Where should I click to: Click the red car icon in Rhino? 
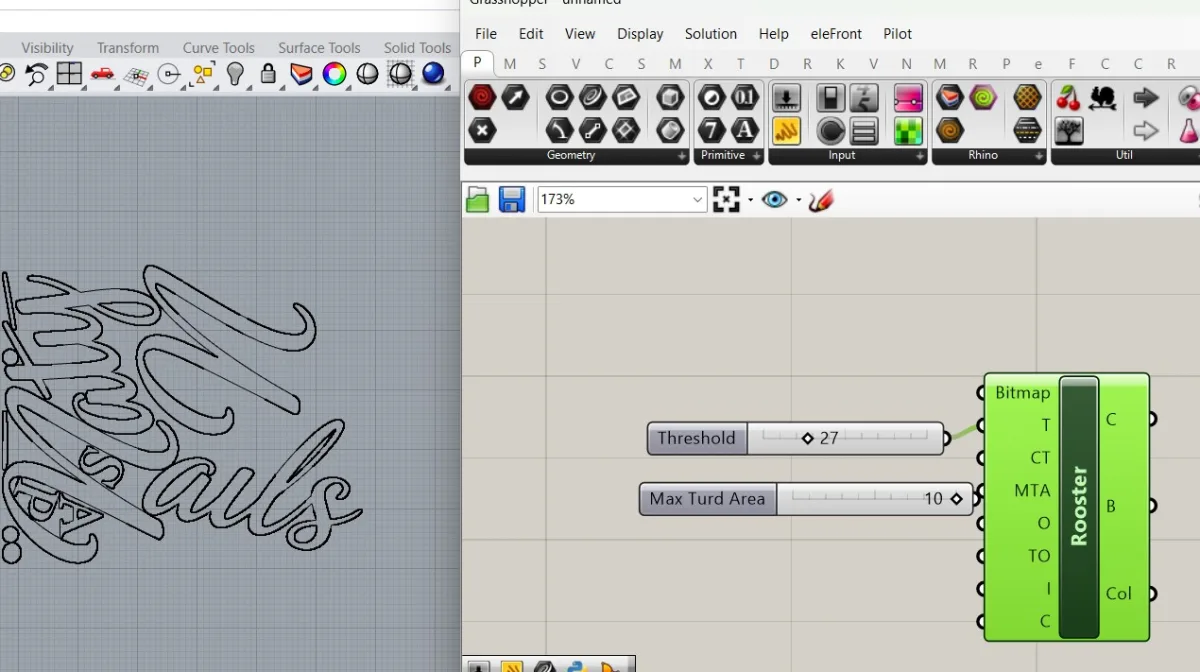click(x=102, y=74)
